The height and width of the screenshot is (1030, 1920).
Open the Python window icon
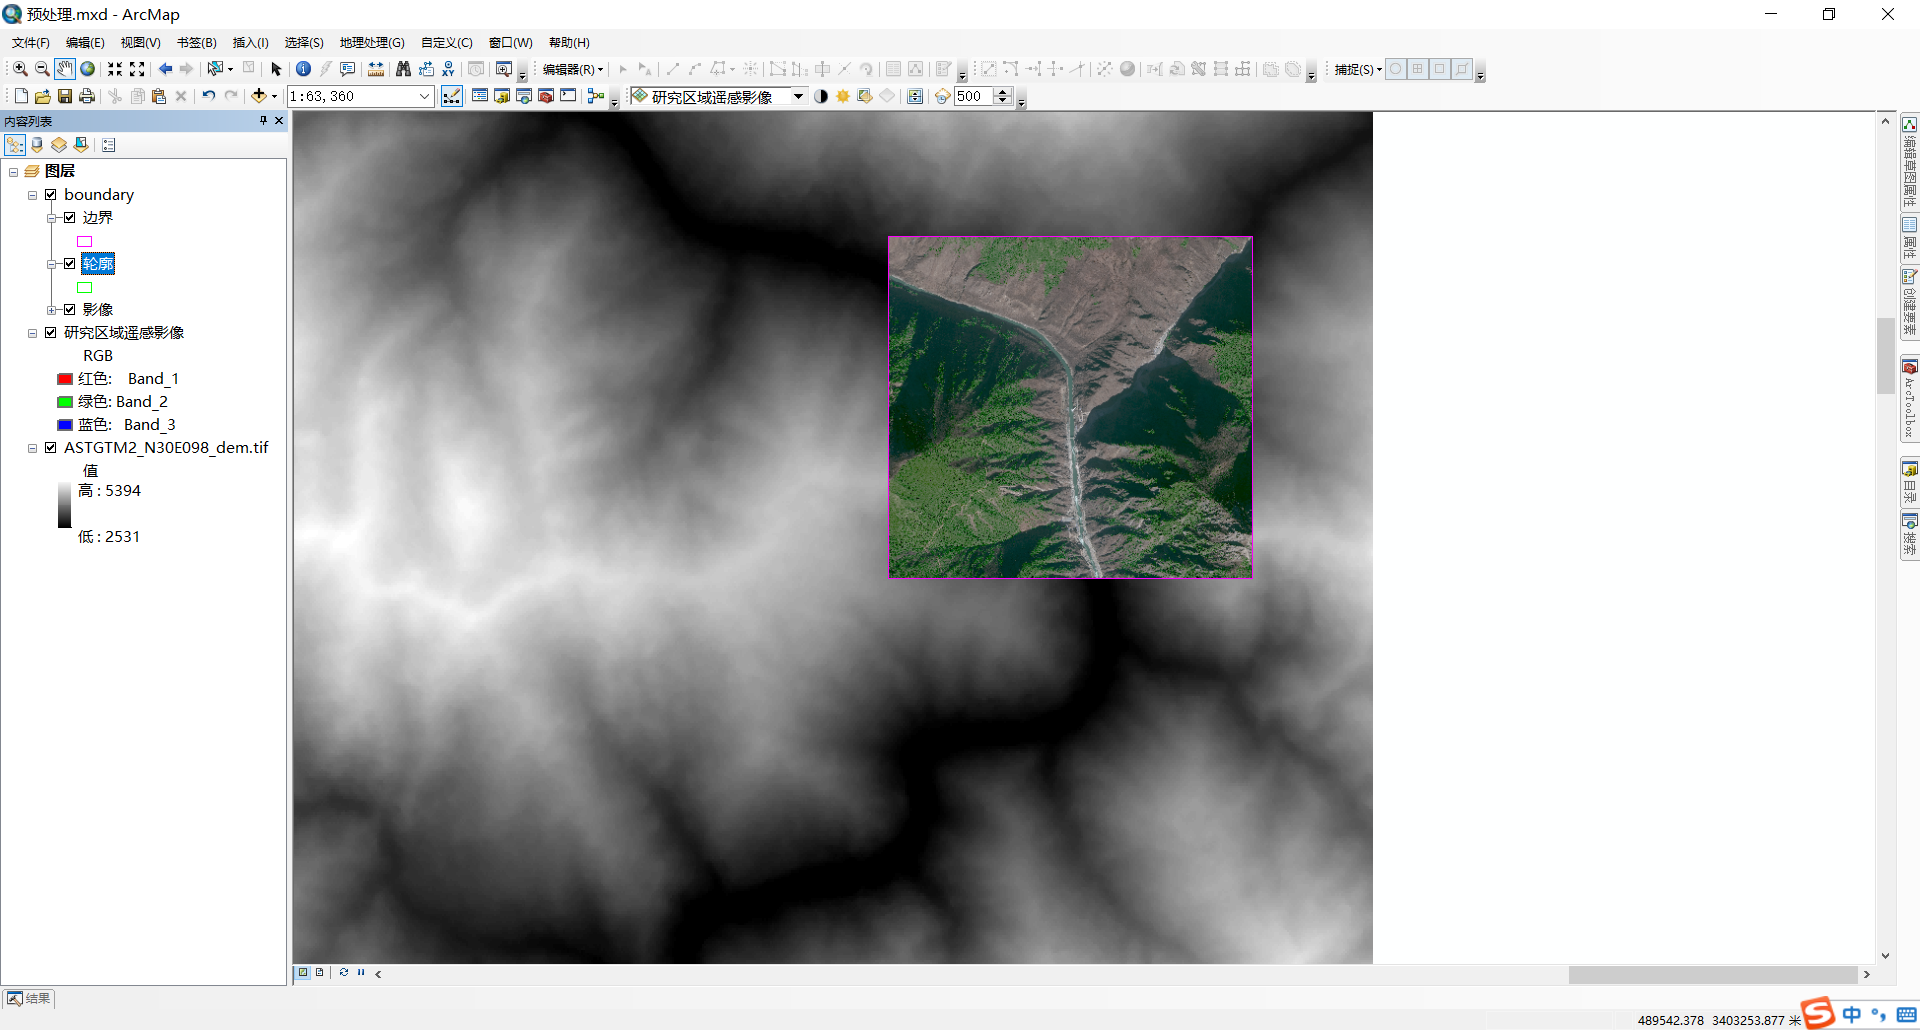pos(568,96)
